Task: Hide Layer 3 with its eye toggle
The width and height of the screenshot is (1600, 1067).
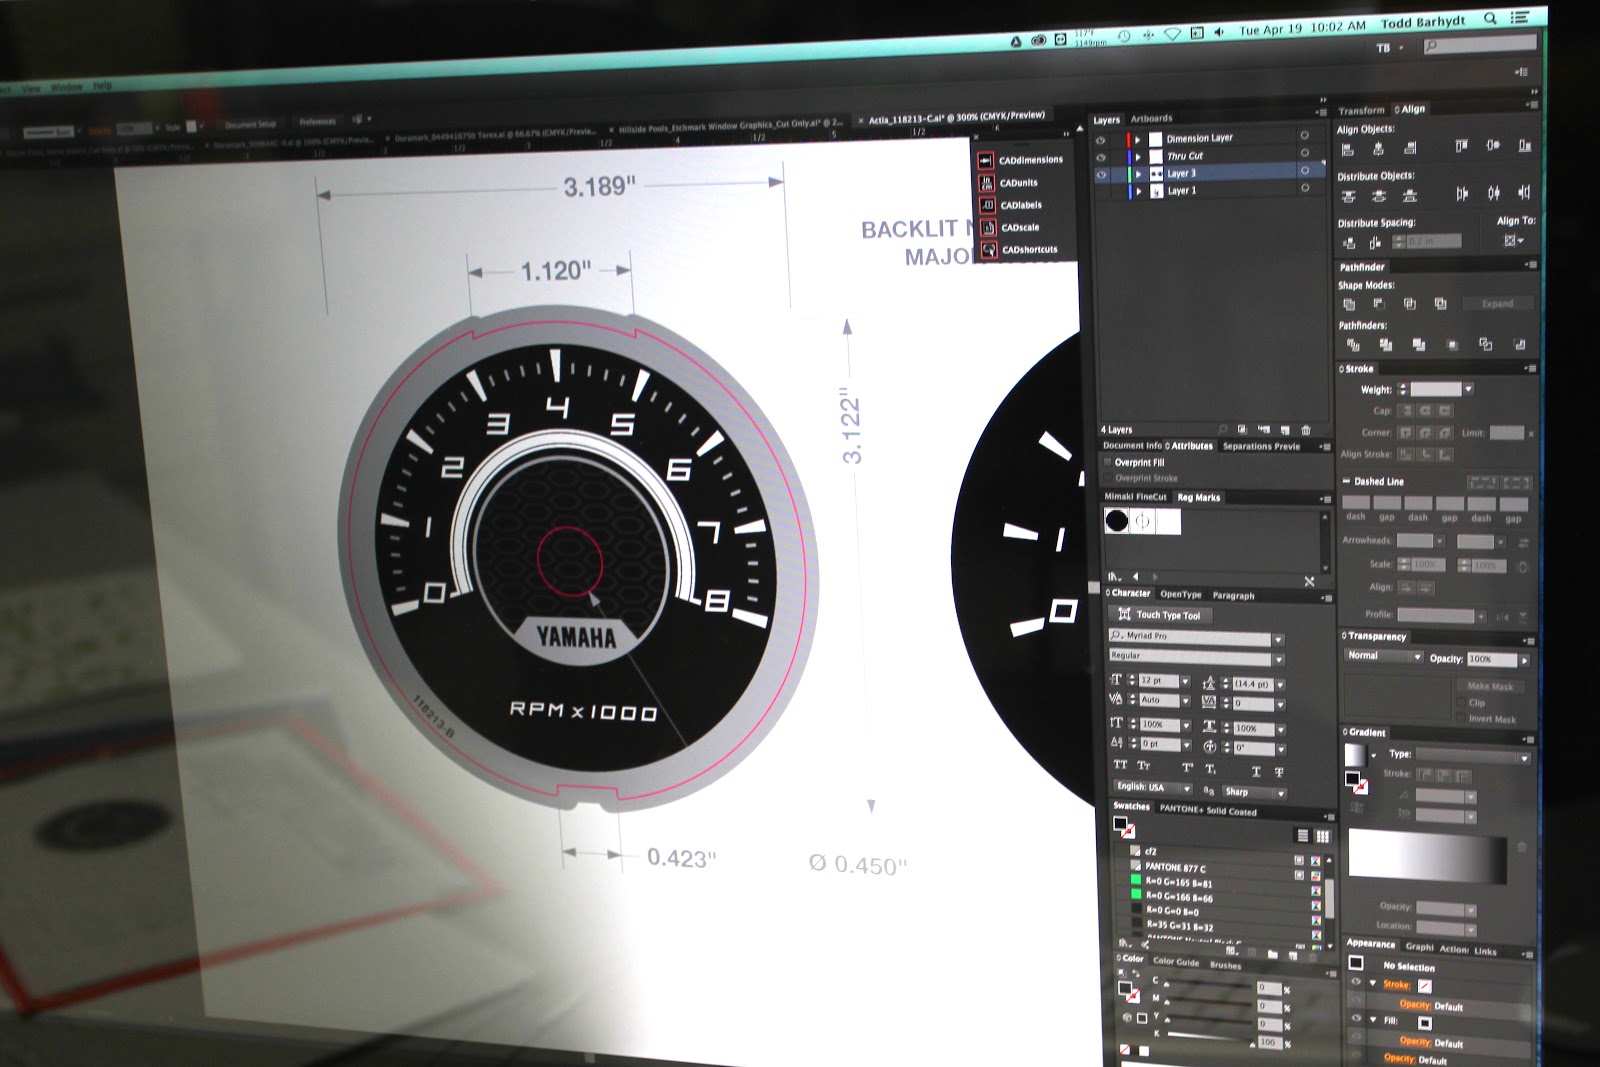Action: [1101, 173]
